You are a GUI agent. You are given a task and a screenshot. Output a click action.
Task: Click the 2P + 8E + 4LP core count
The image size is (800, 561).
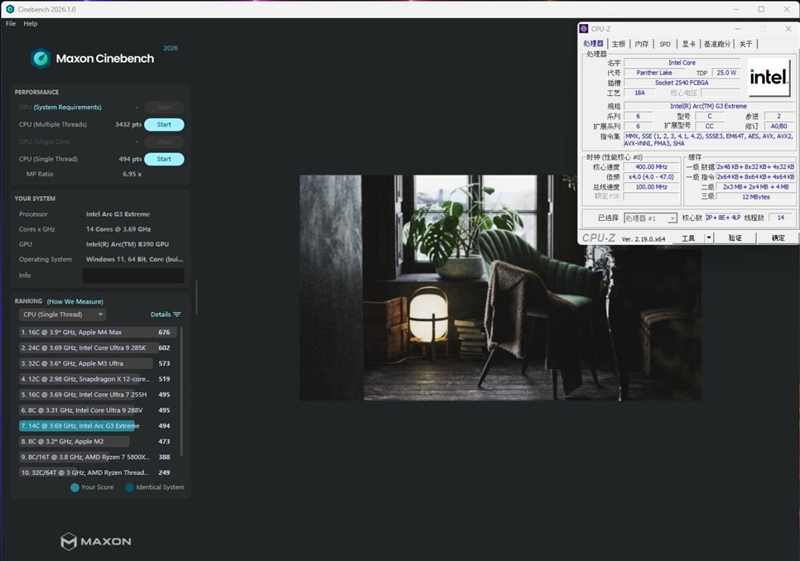(x=723, y=218)
